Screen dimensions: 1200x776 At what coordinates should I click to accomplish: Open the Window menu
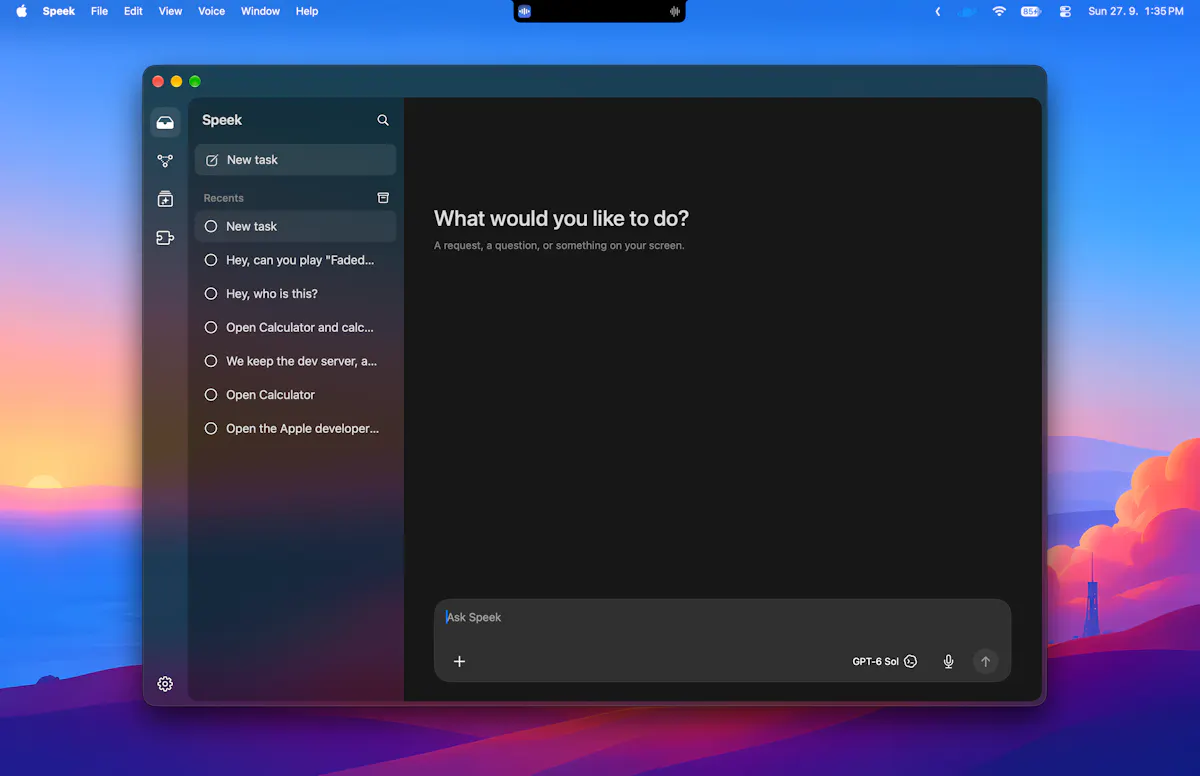[260, 11]
